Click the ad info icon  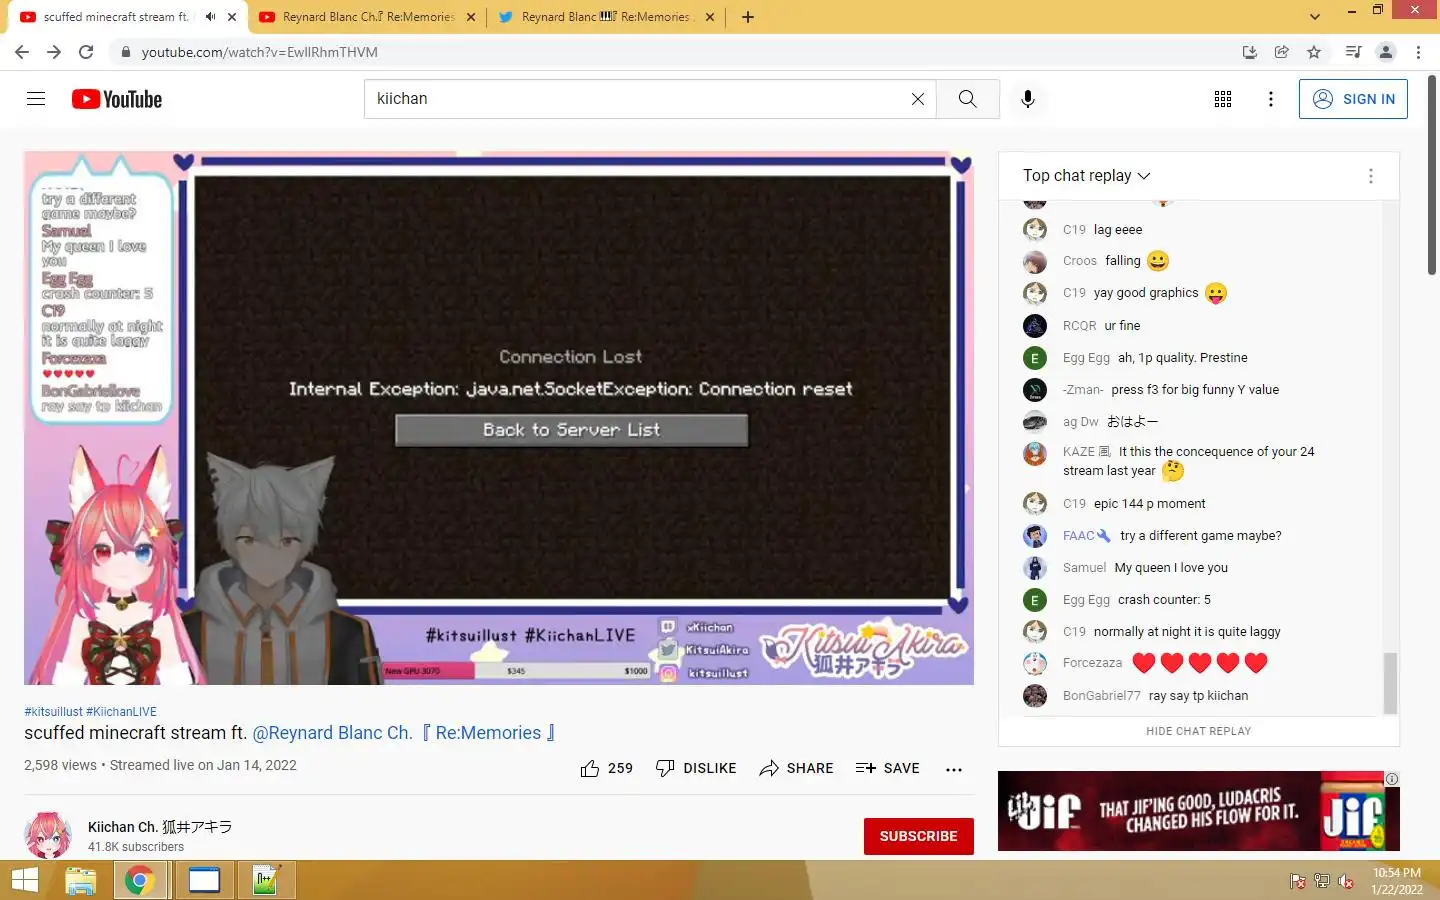(x=1392, y=779)
